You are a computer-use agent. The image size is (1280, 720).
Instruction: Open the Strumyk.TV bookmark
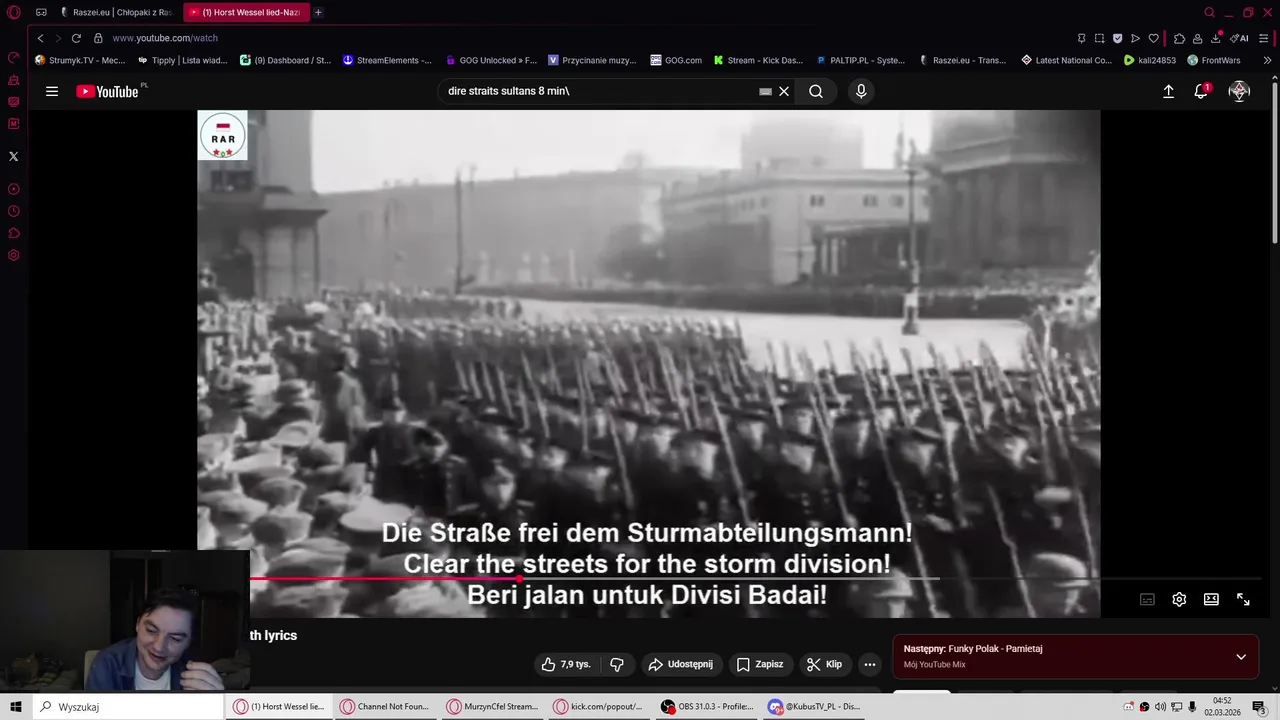(x=80, y=60)
